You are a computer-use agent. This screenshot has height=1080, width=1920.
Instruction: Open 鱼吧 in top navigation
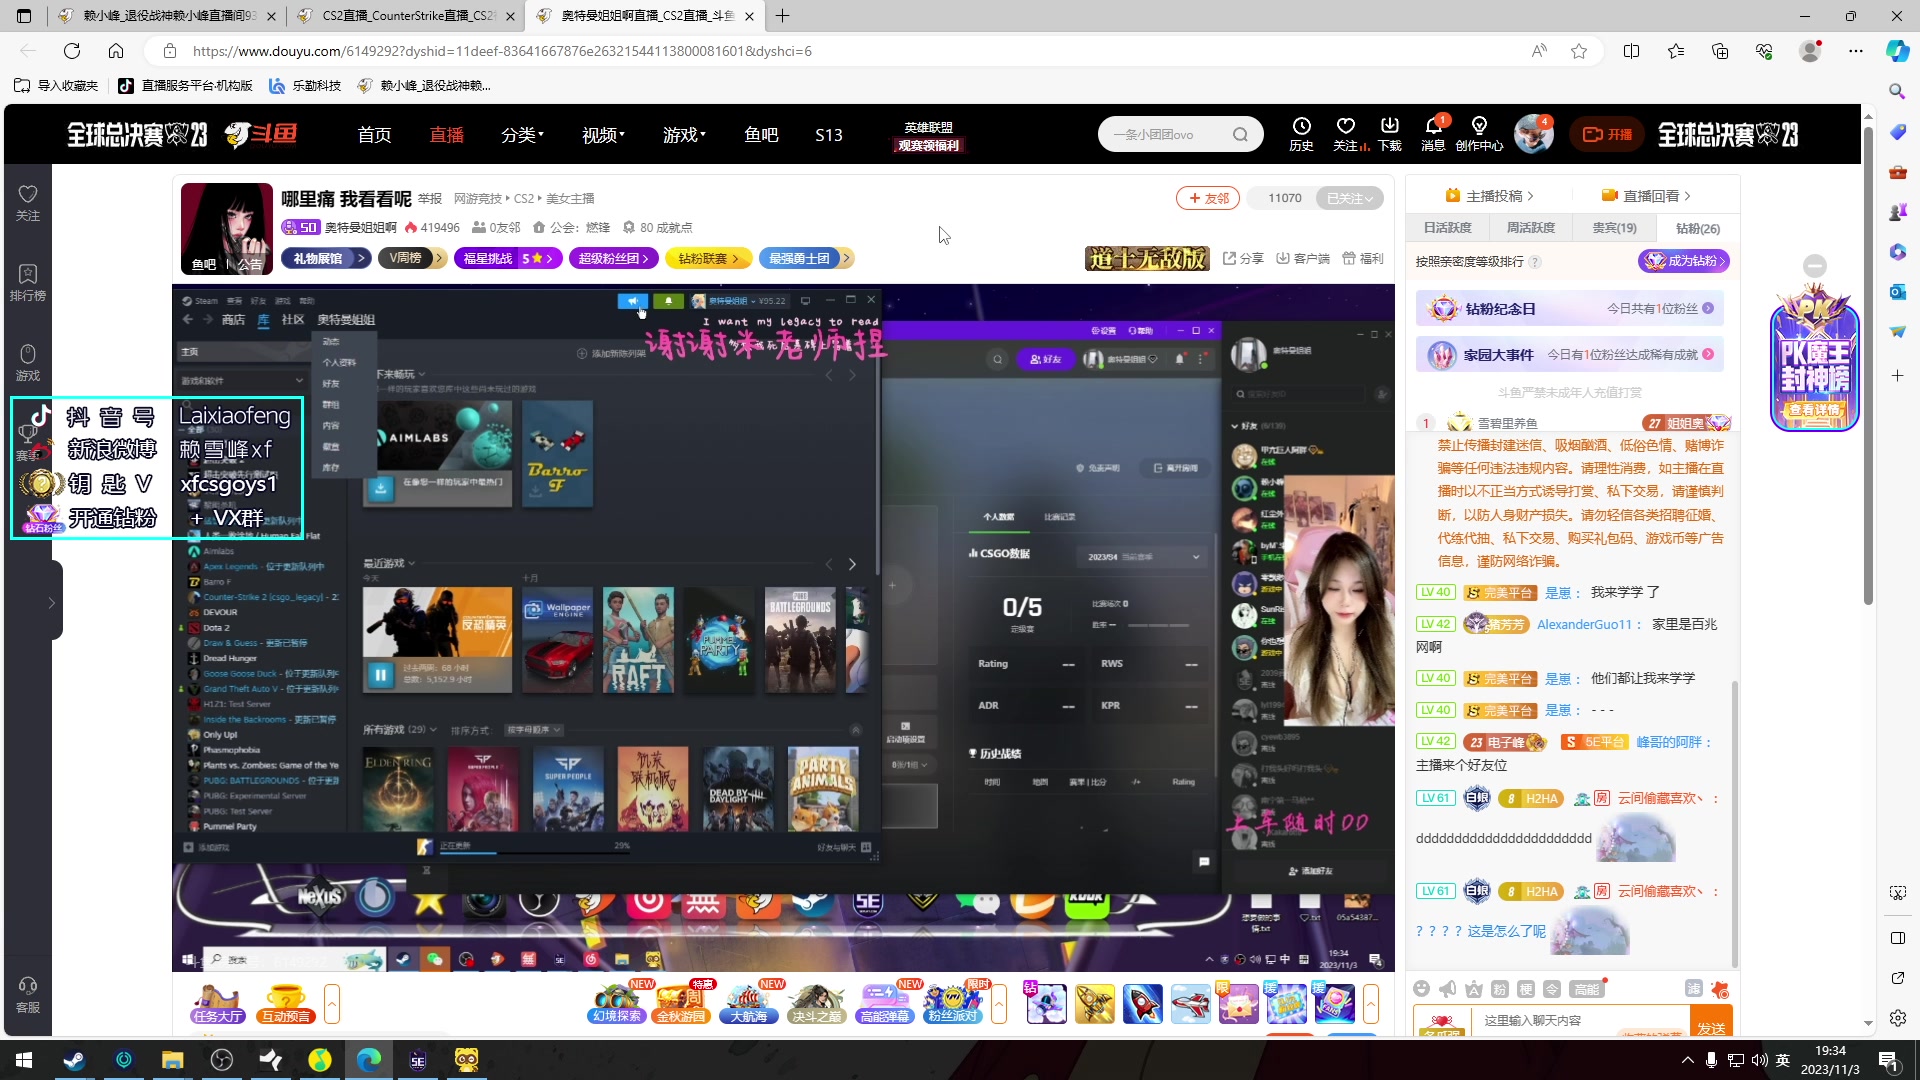tap(761, 134)
